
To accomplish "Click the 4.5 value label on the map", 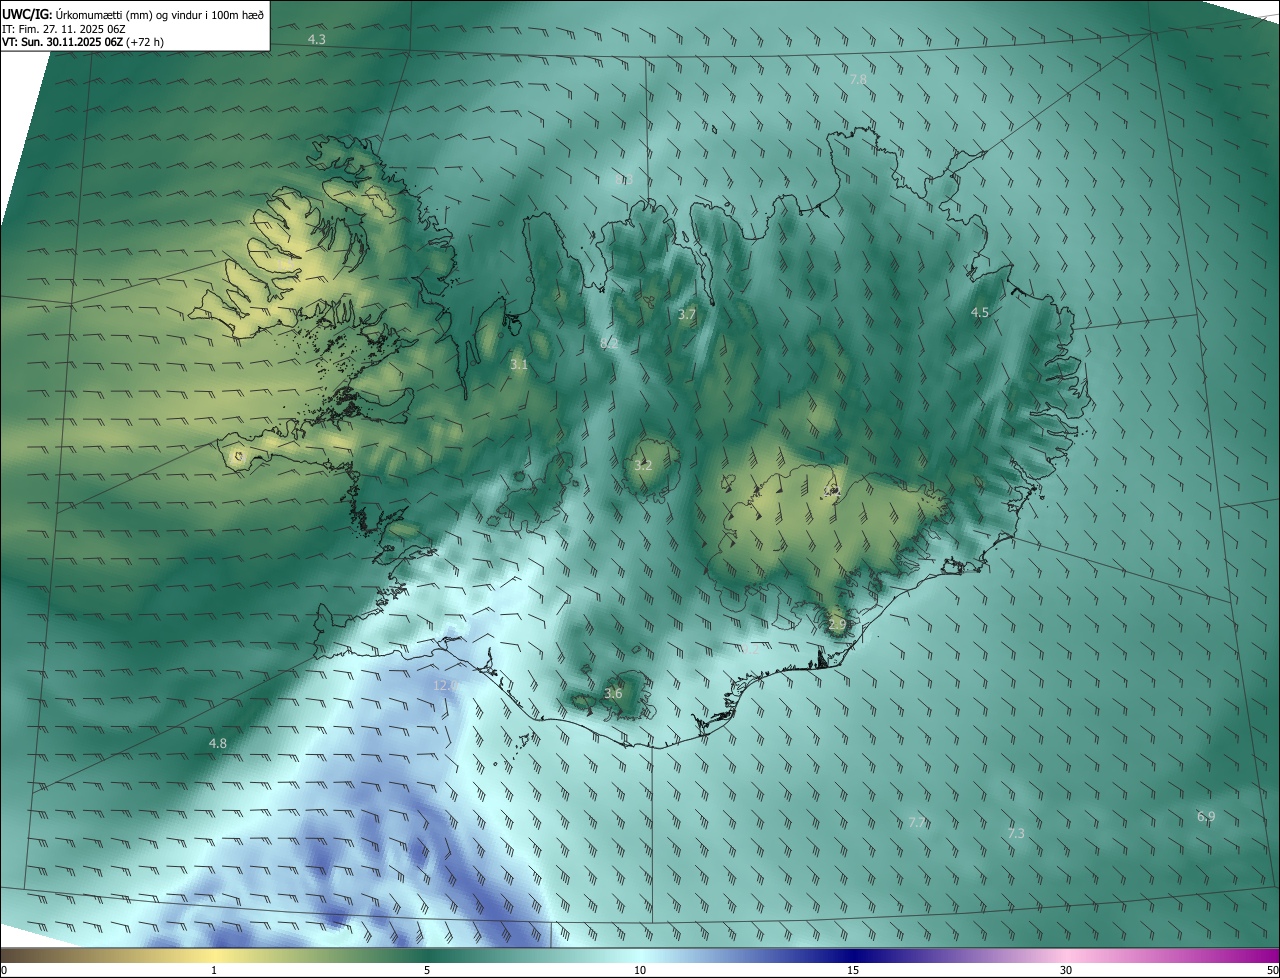I will click(x=980, y=312).
